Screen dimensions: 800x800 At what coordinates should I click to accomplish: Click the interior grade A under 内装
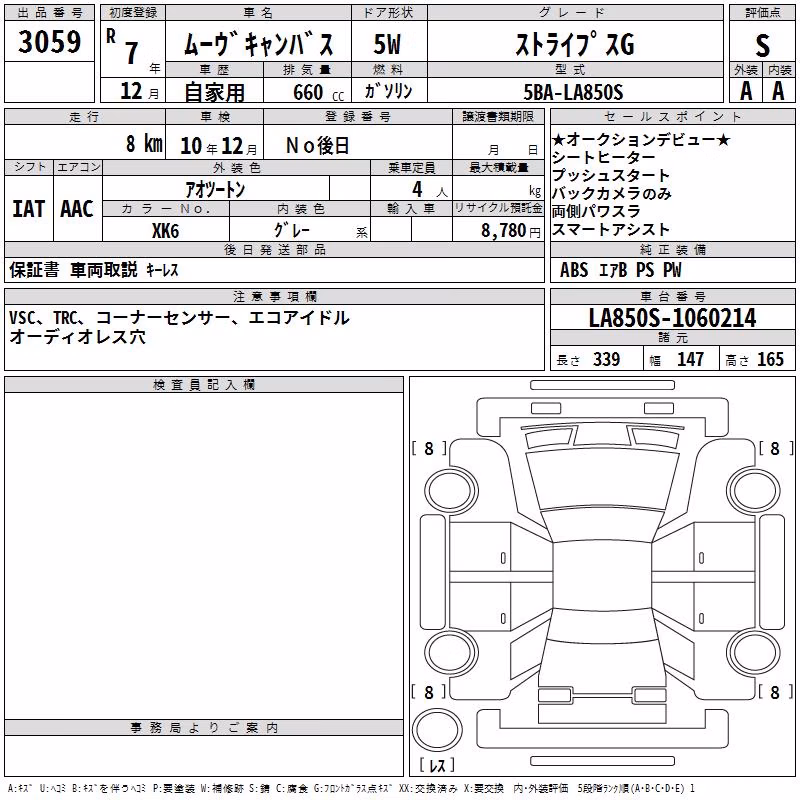point(778,91)
